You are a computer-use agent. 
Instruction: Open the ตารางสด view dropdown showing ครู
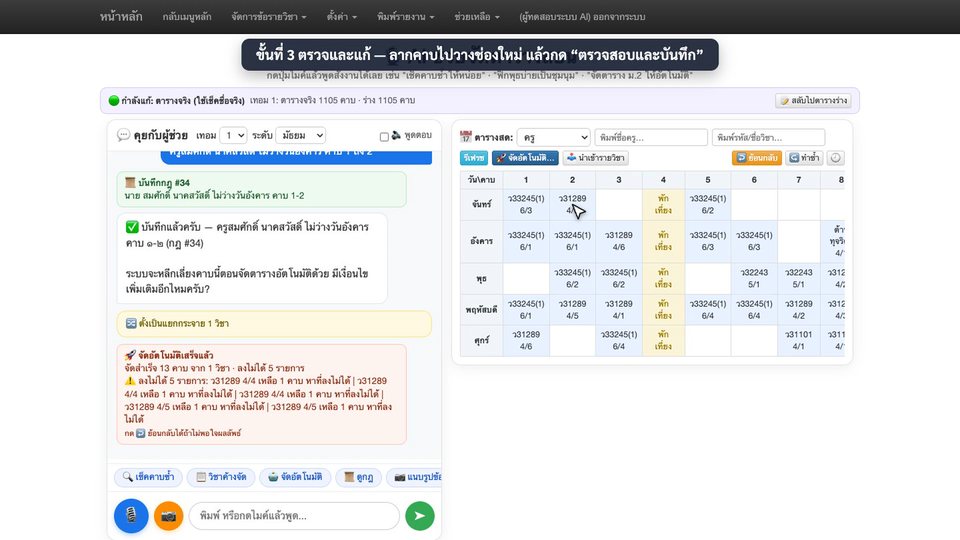point(553,137)
